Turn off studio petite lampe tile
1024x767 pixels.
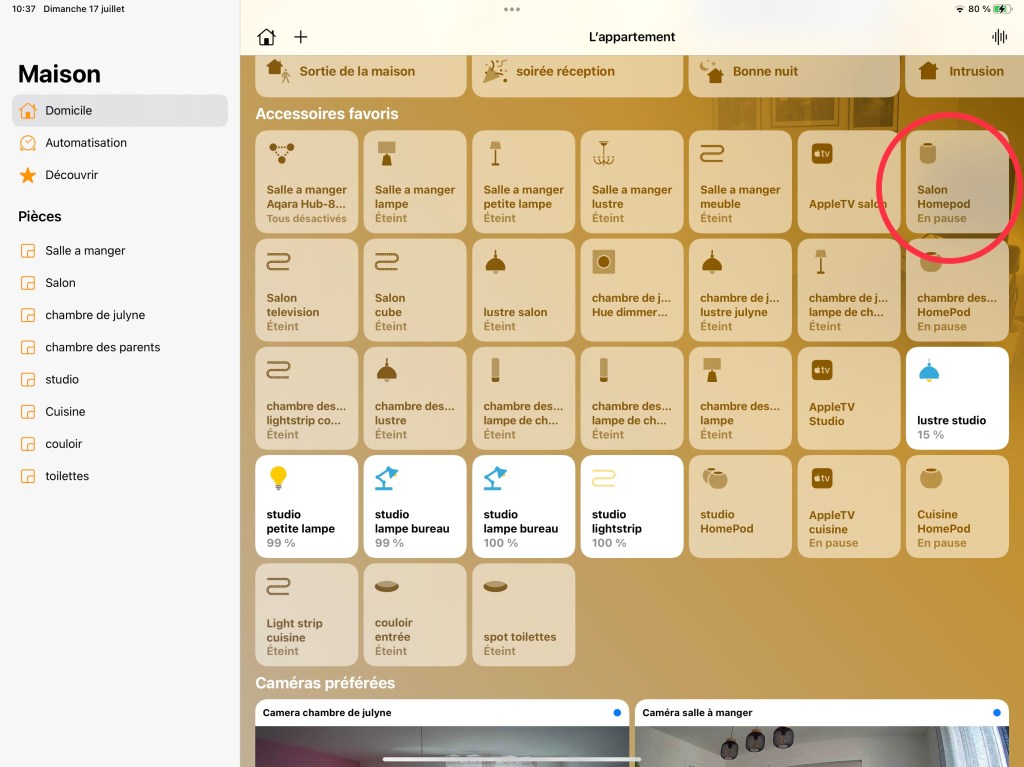pyautogui.click(x=306, y=506)
